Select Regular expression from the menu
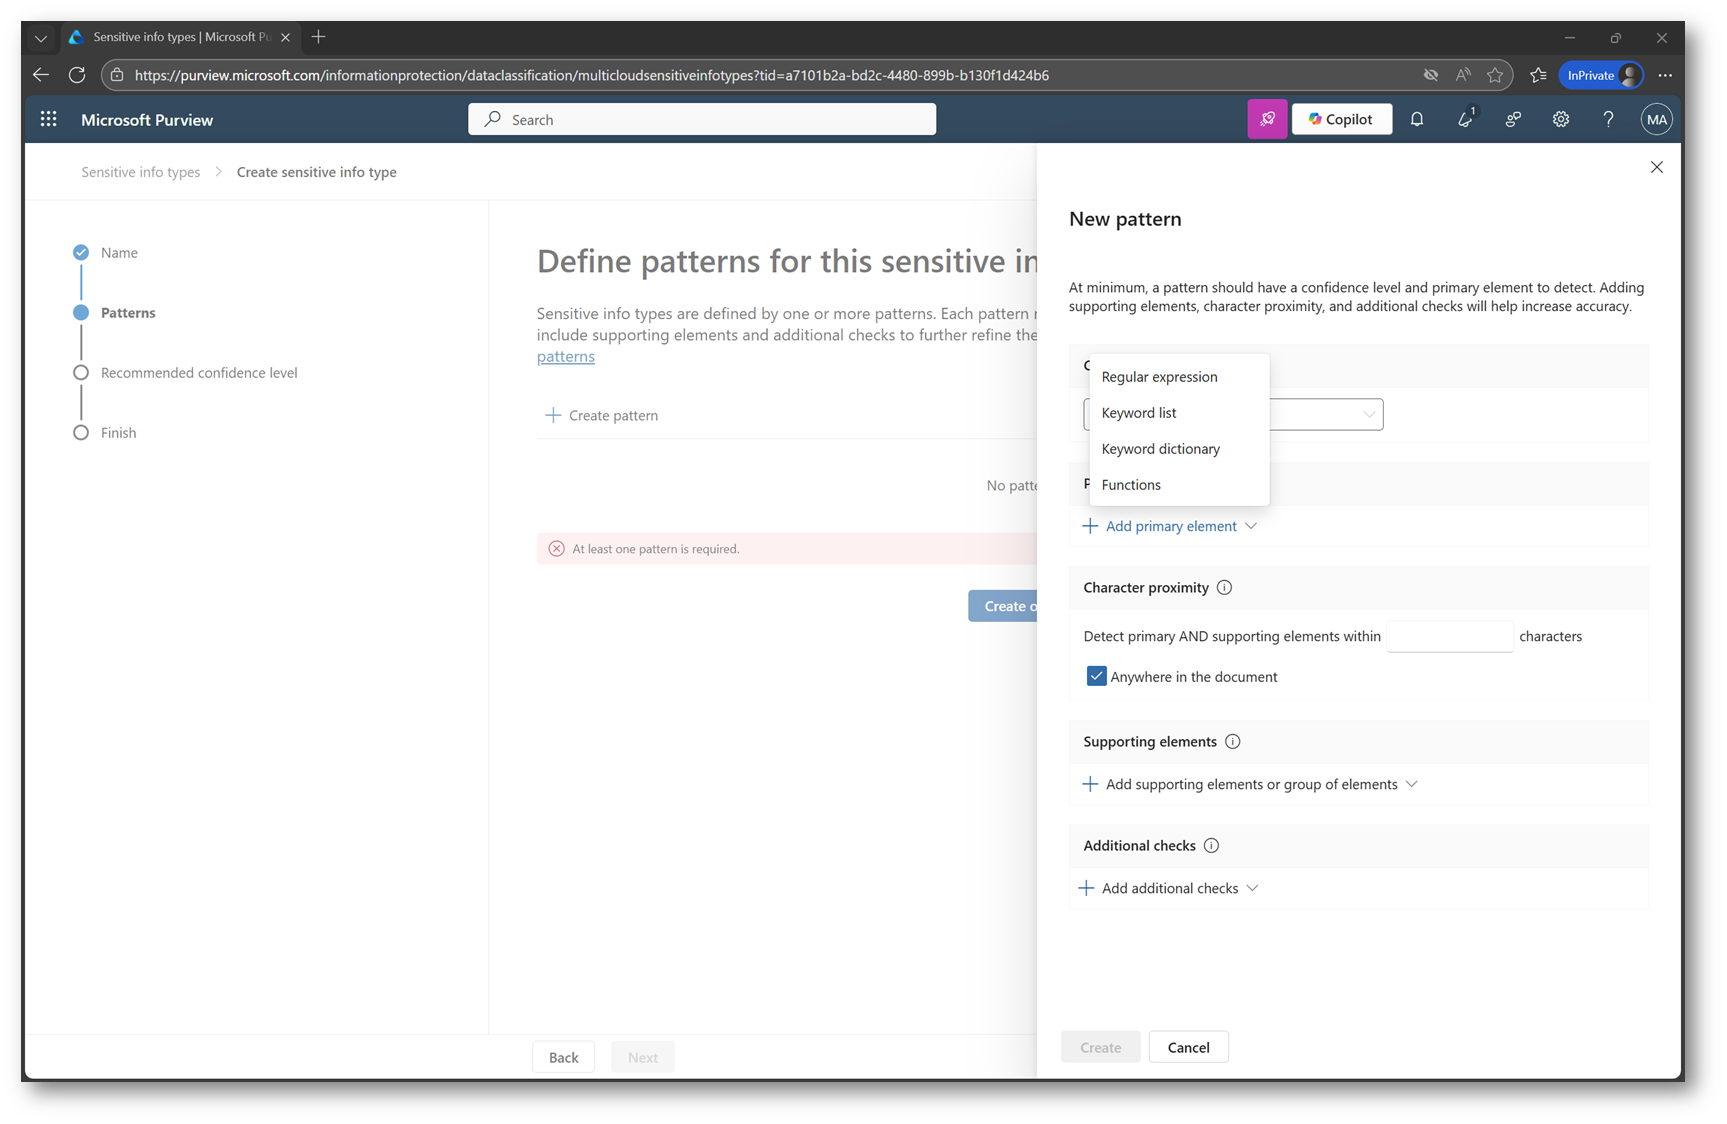 1159,377
